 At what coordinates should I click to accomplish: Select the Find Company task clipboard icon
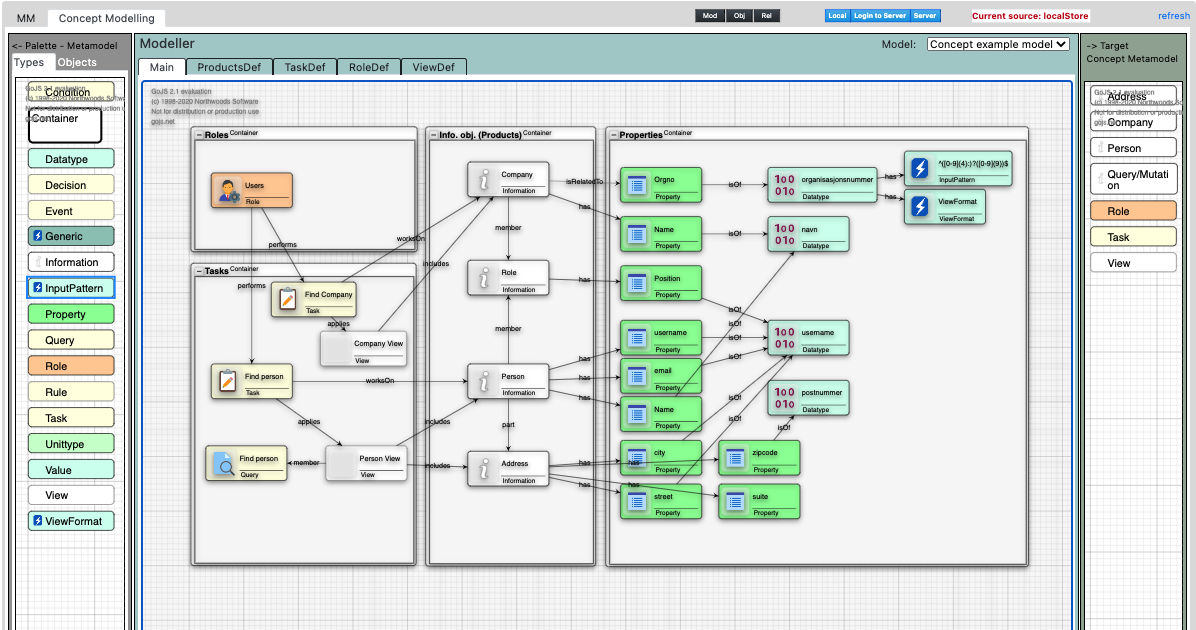pyautogui.click(x=288, y=299)
